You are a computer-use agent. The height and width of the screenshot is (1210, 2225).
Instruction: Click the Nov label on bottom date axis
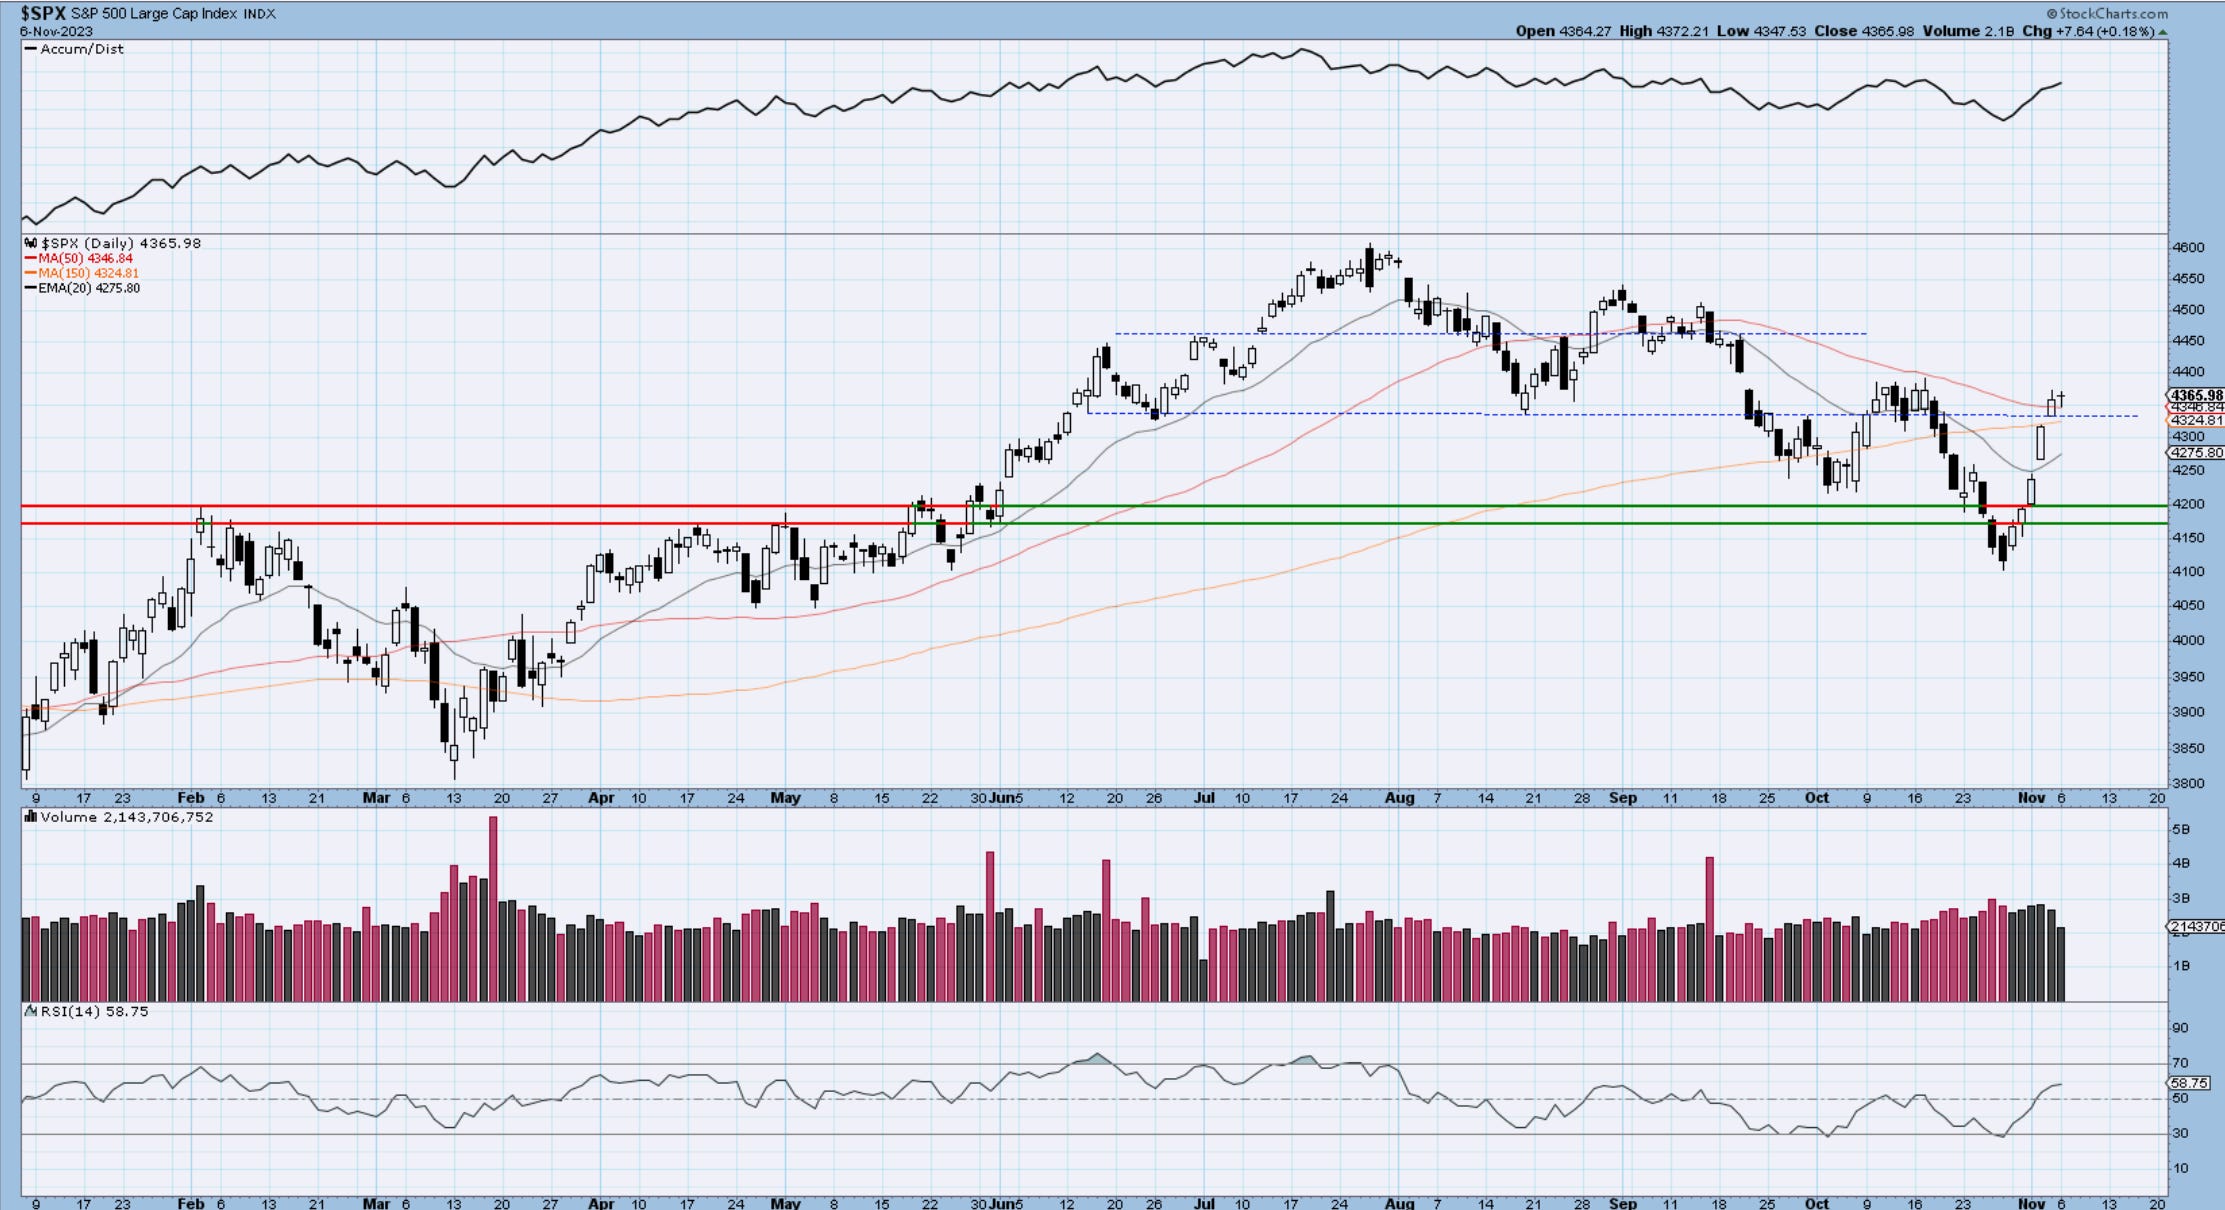(x=2031, y=1203)
